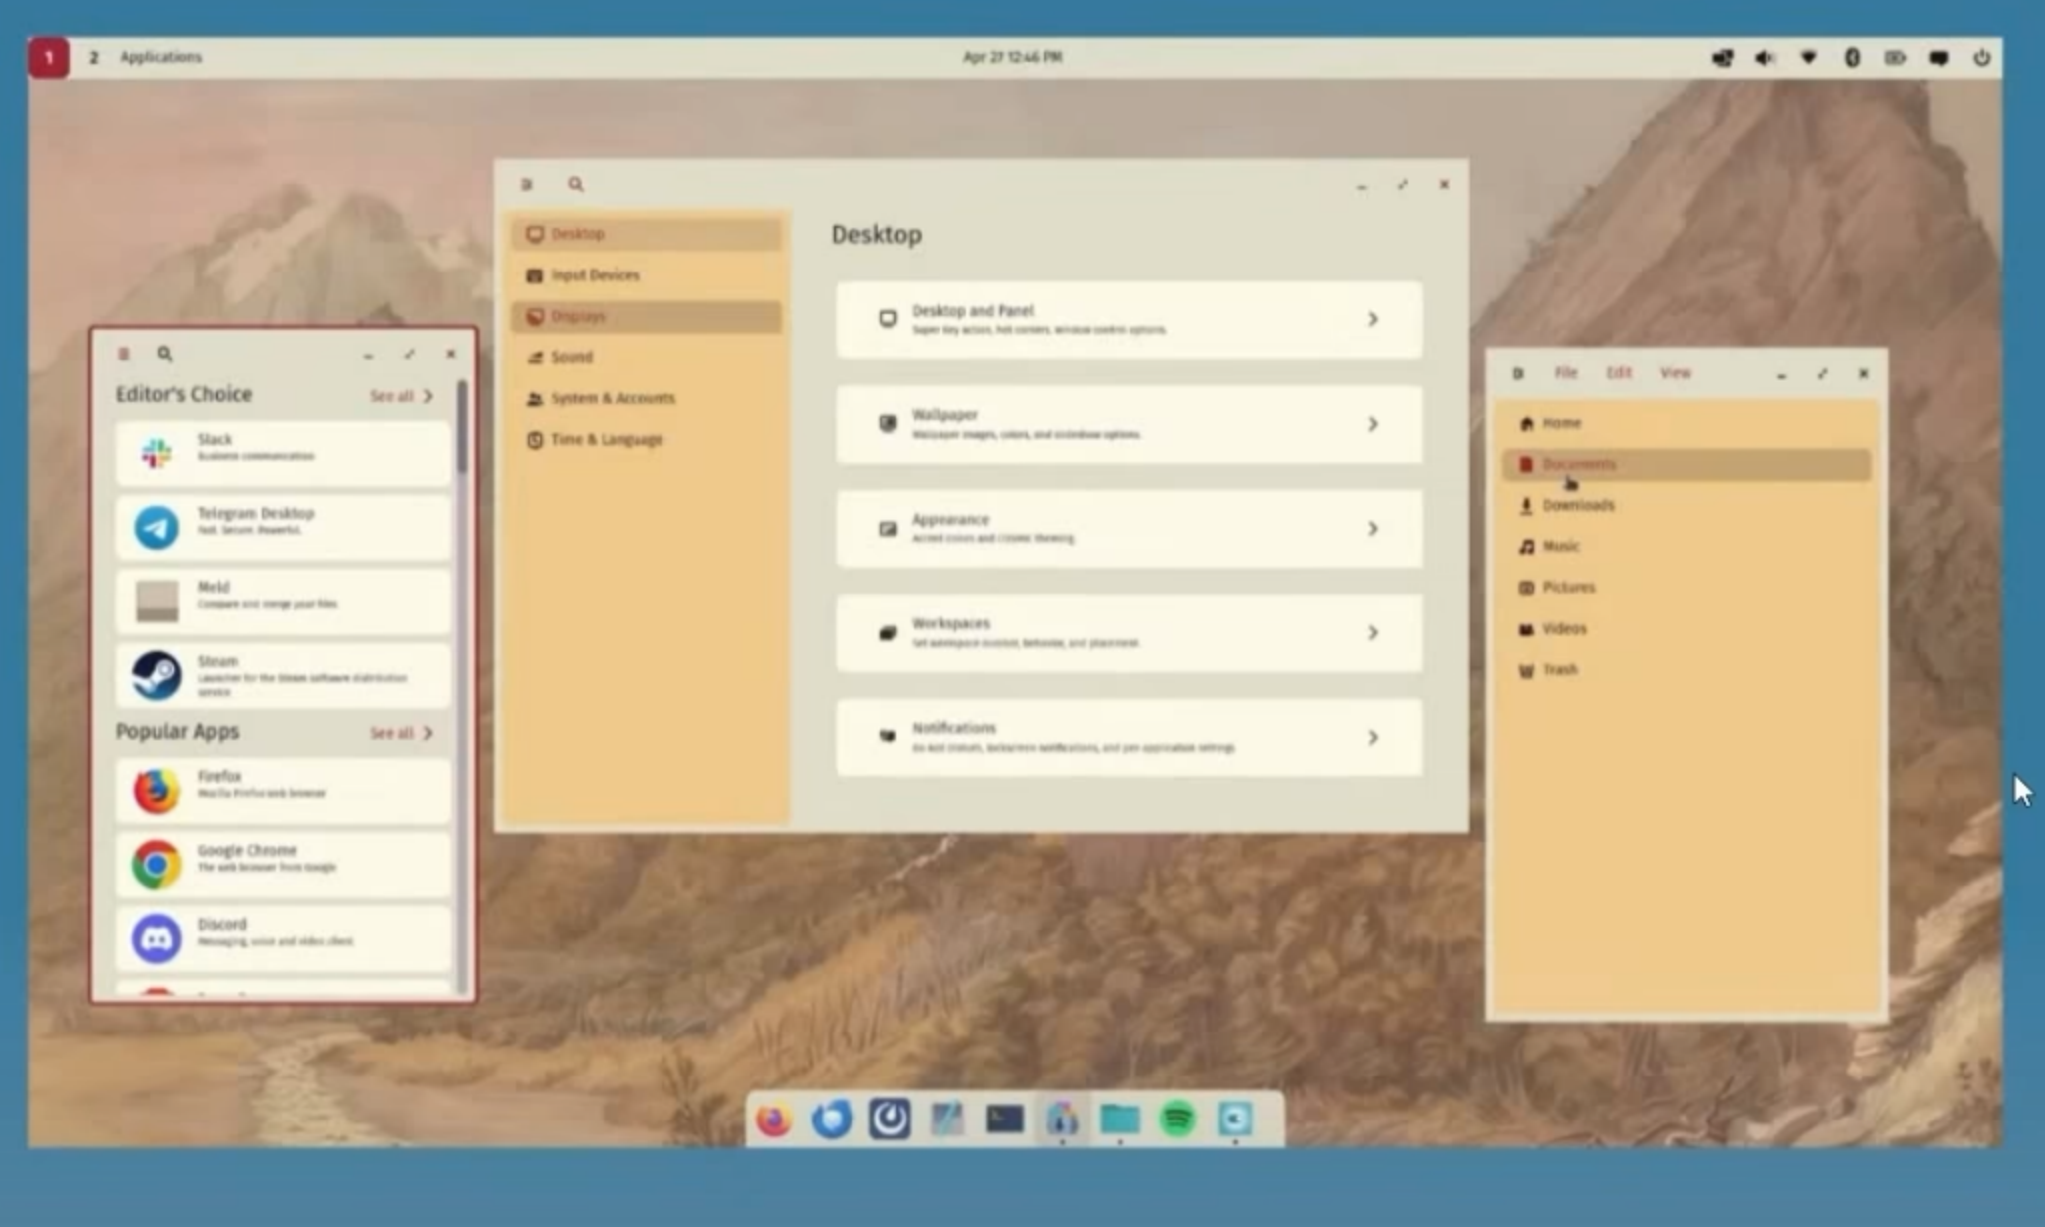
Task: Open Spotify from the dock
Action: point(1176,1119)
